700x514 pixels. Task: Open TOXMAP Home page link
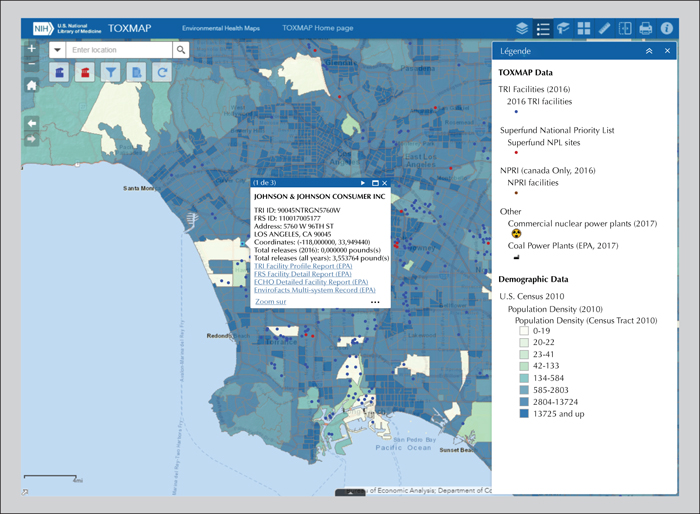point(317,28)
